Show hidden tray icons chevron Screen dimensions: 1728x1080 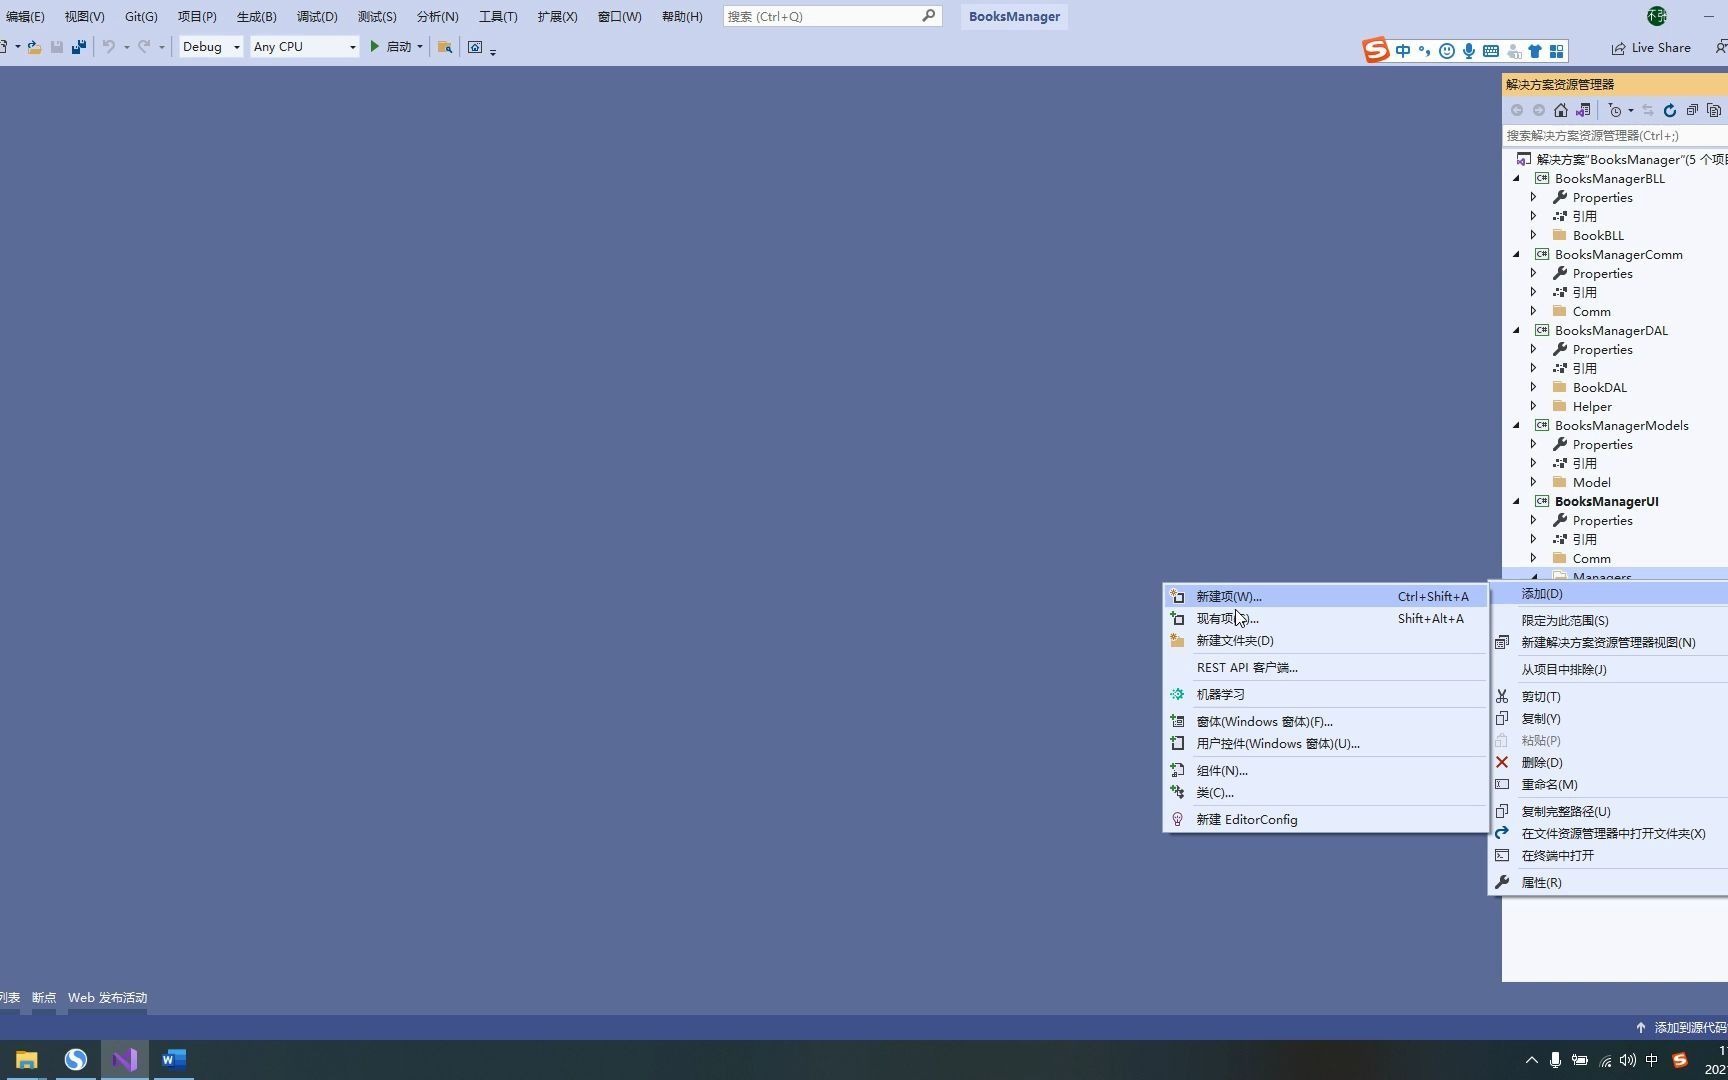pyautogui.click(x=1531, y=1060)
